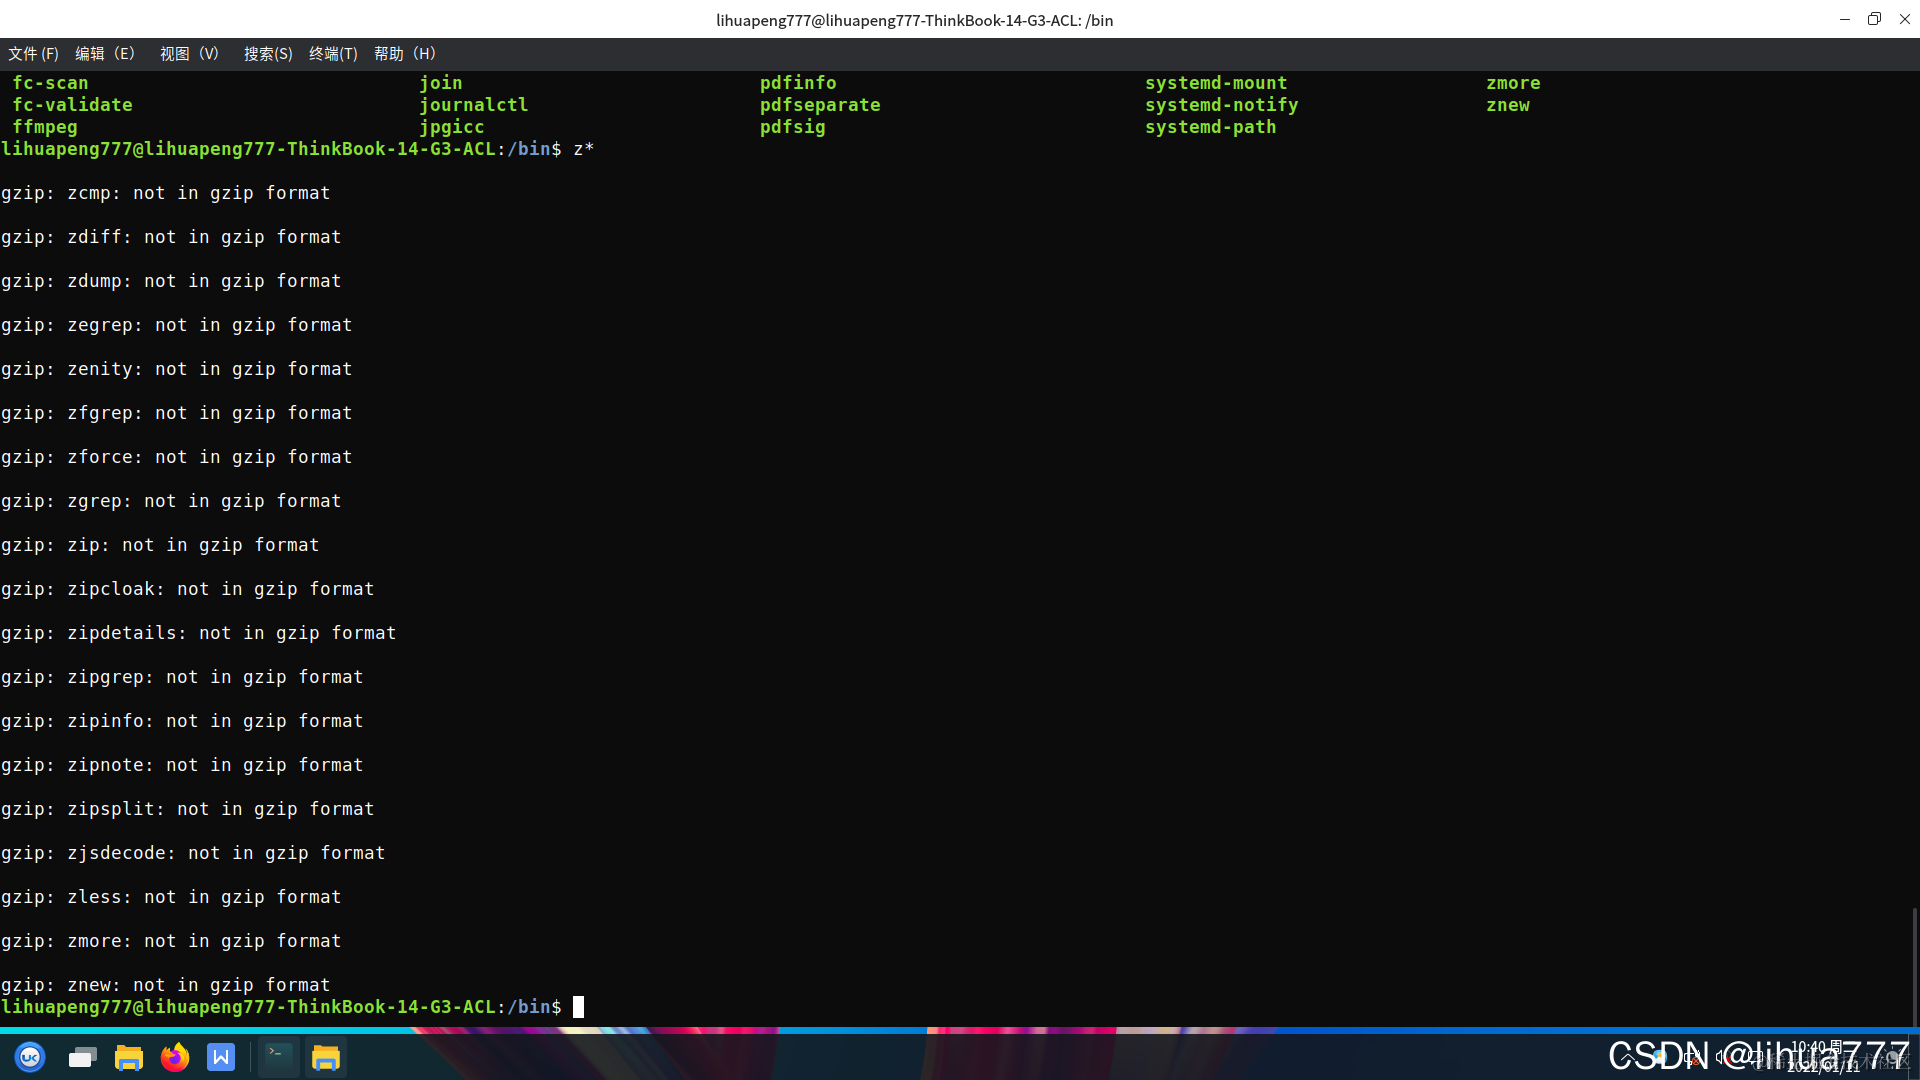
Task: Restore down the terminal window
Action: 1874,19
